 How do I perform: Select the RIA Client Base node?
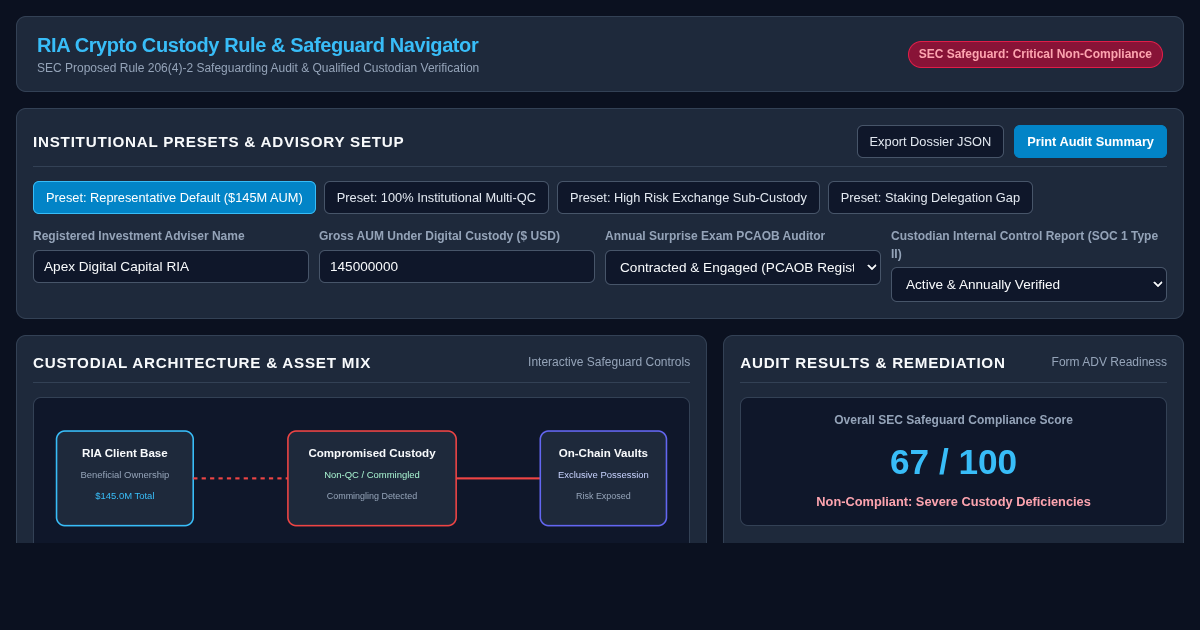tap(125, 478)
